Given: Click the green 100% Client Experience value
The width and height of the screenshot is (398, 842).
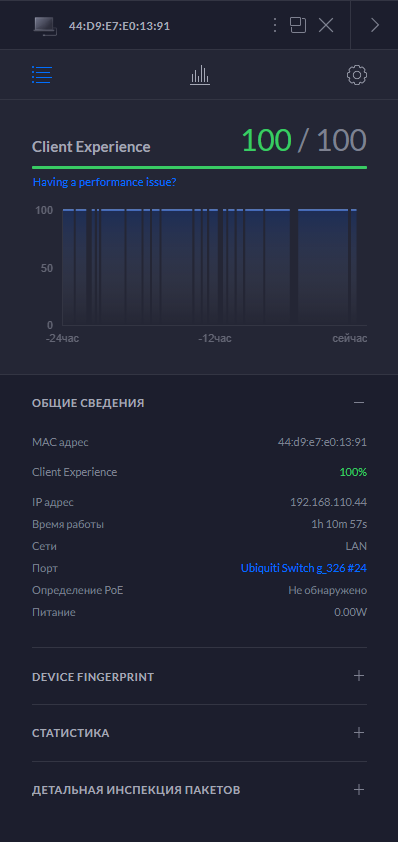Looking at the screenshot, I should [x=353, y=473].
